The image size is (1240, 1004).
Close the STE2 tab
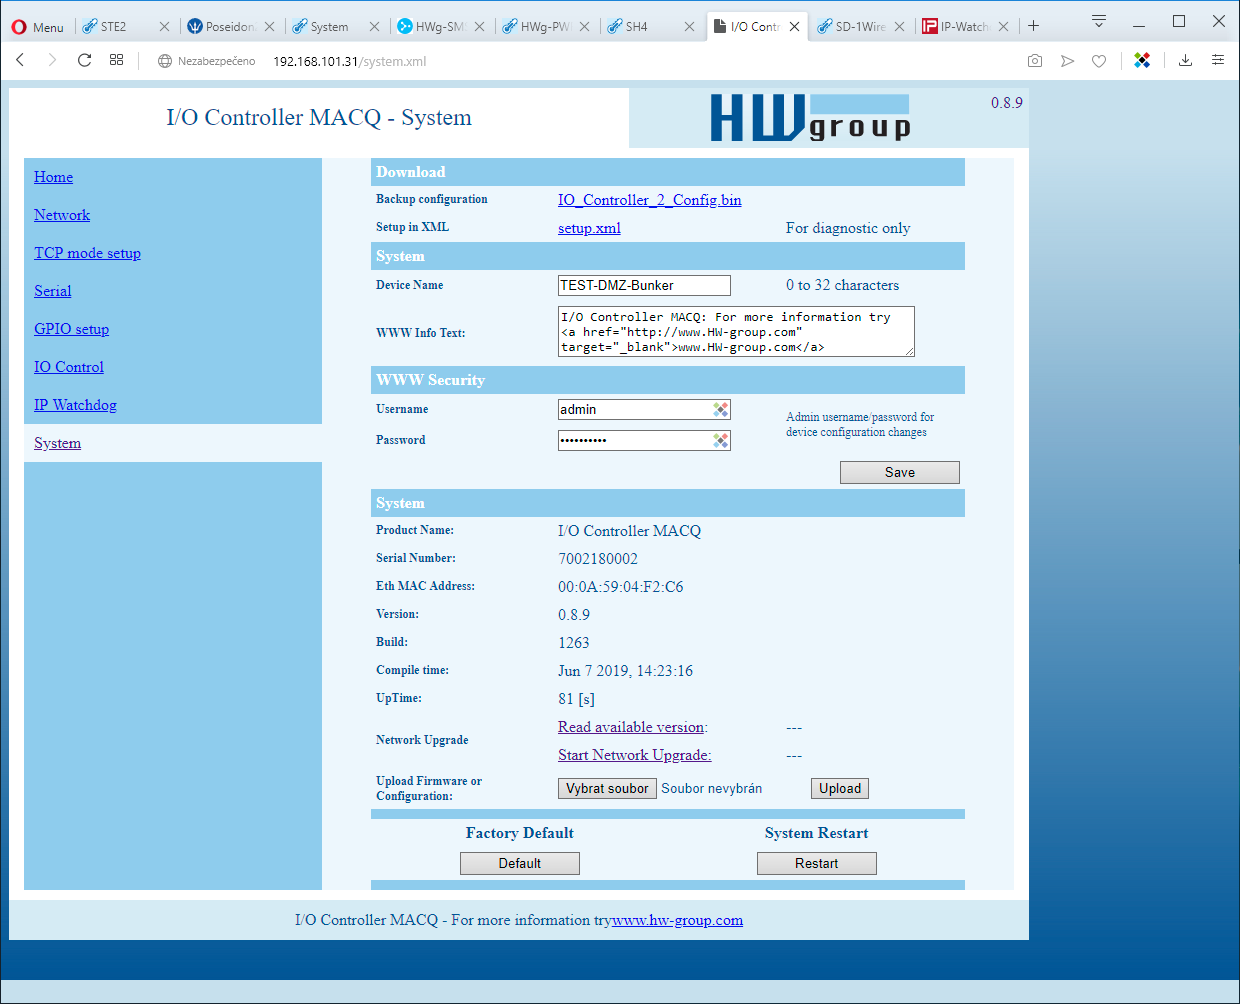point(164,27)
